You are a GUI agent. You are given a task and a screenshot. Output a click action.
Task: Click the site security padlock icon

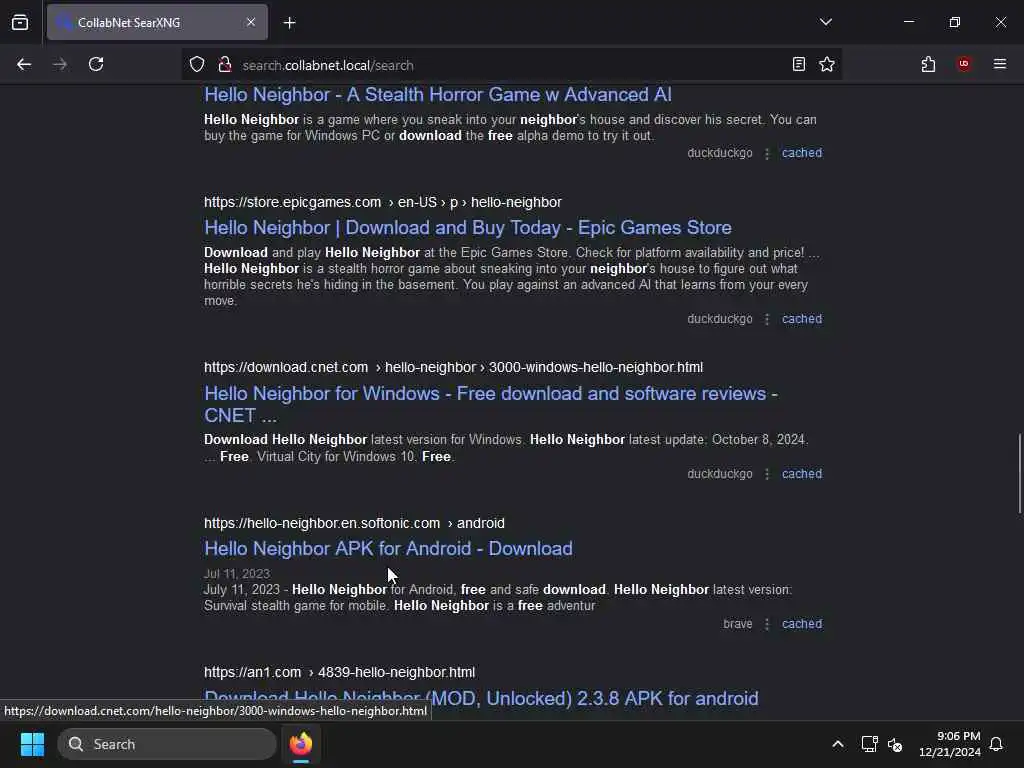click(x=225, y=65)
